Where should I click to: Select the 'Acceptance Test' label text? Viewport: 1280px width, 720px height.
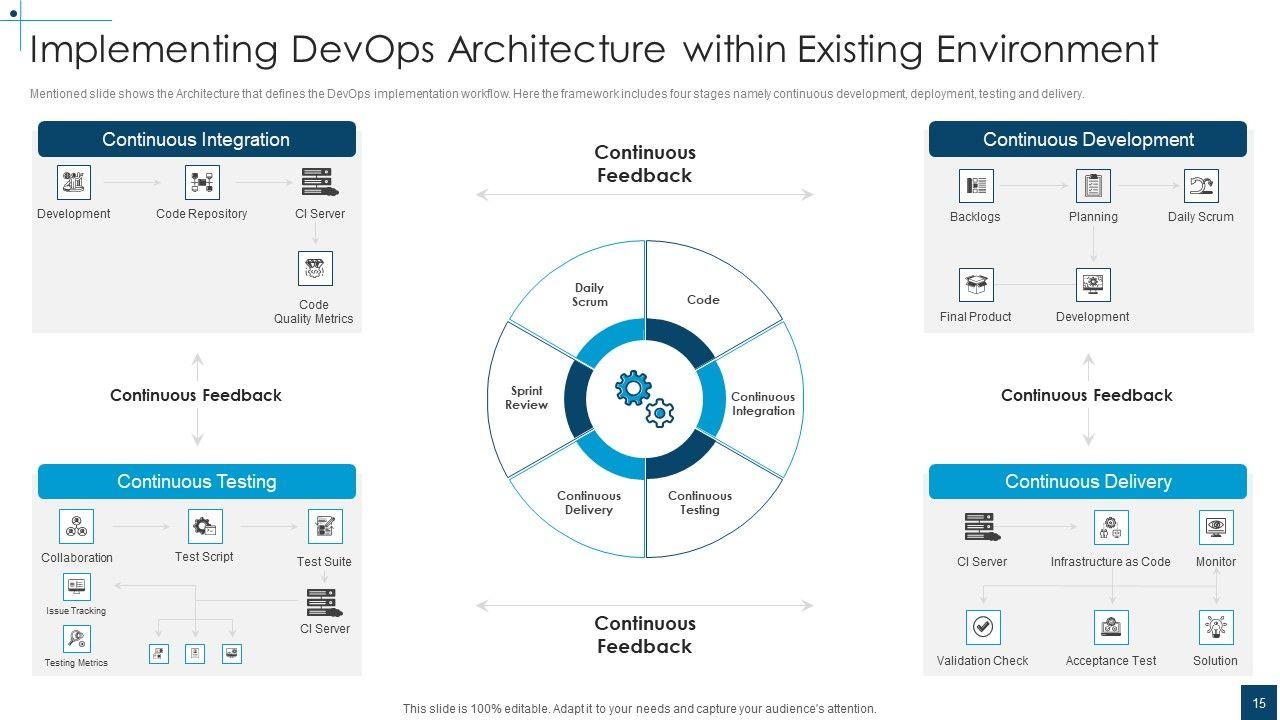click(x=1111, y=661)
